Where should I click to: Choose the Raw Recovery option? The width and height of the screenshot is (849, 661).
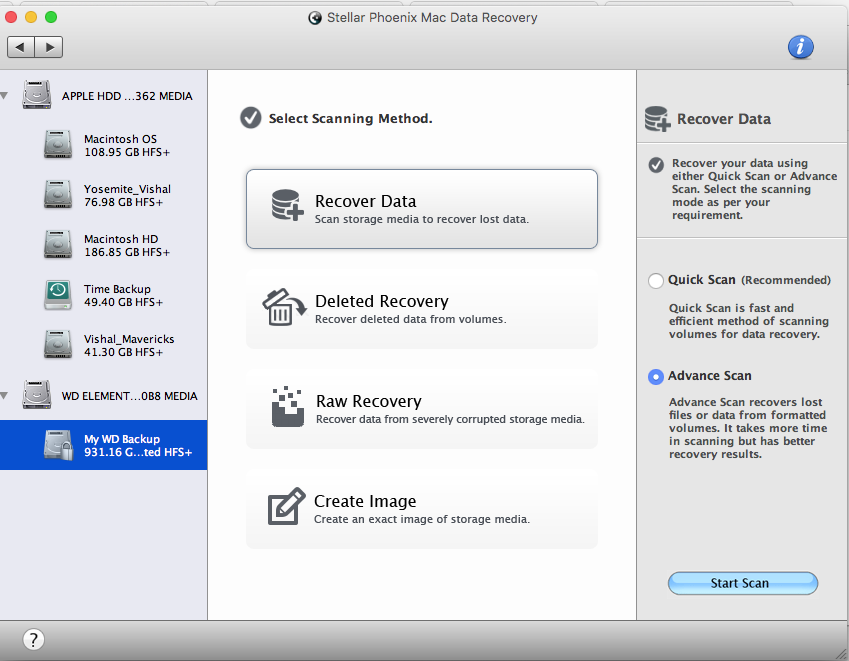point(422,409)
